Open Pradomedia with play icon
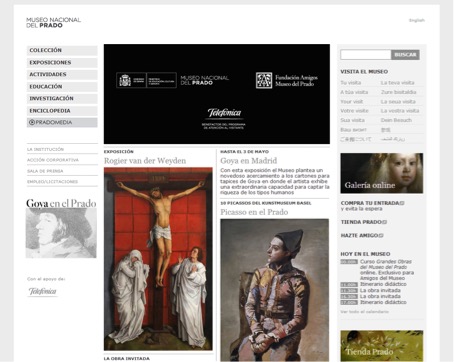Viewport: 454px width, 362px height. [x=62, y=122]
